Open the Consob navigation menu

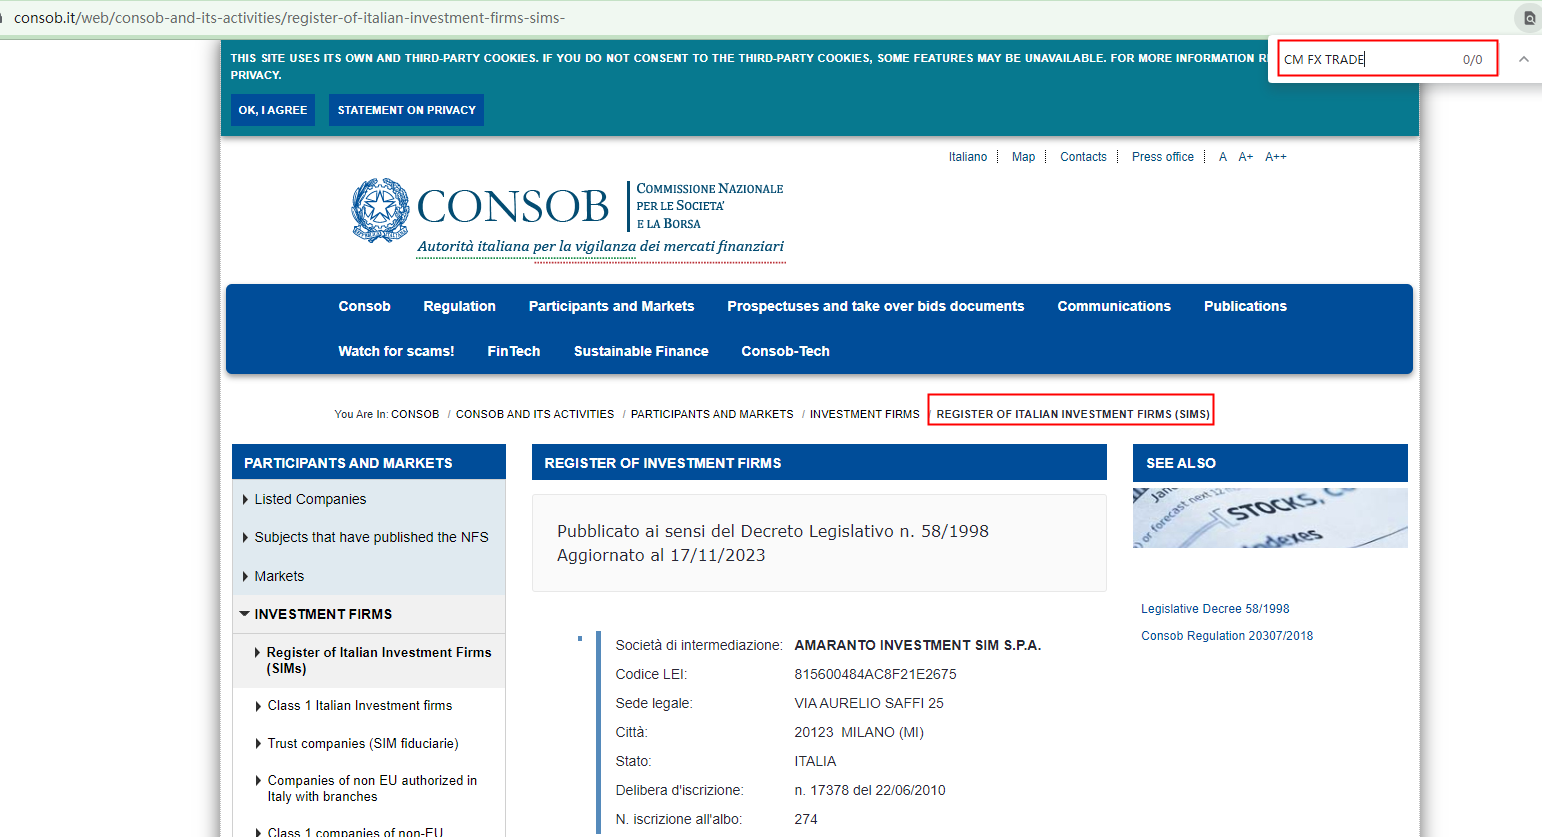[x=364, y=306]
